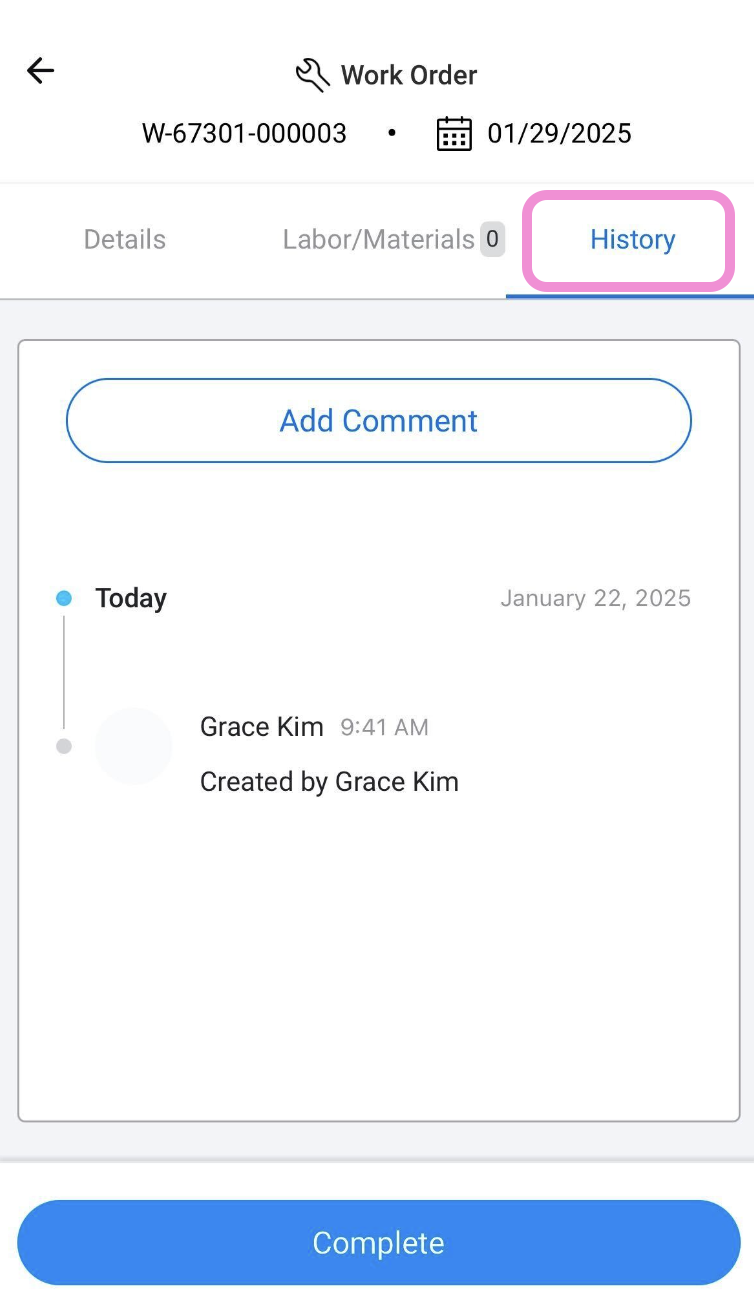This screenshot has height=1310, width=754.
Task: Open the Labor/Materials tab
Action: click(x=378, y=240)
